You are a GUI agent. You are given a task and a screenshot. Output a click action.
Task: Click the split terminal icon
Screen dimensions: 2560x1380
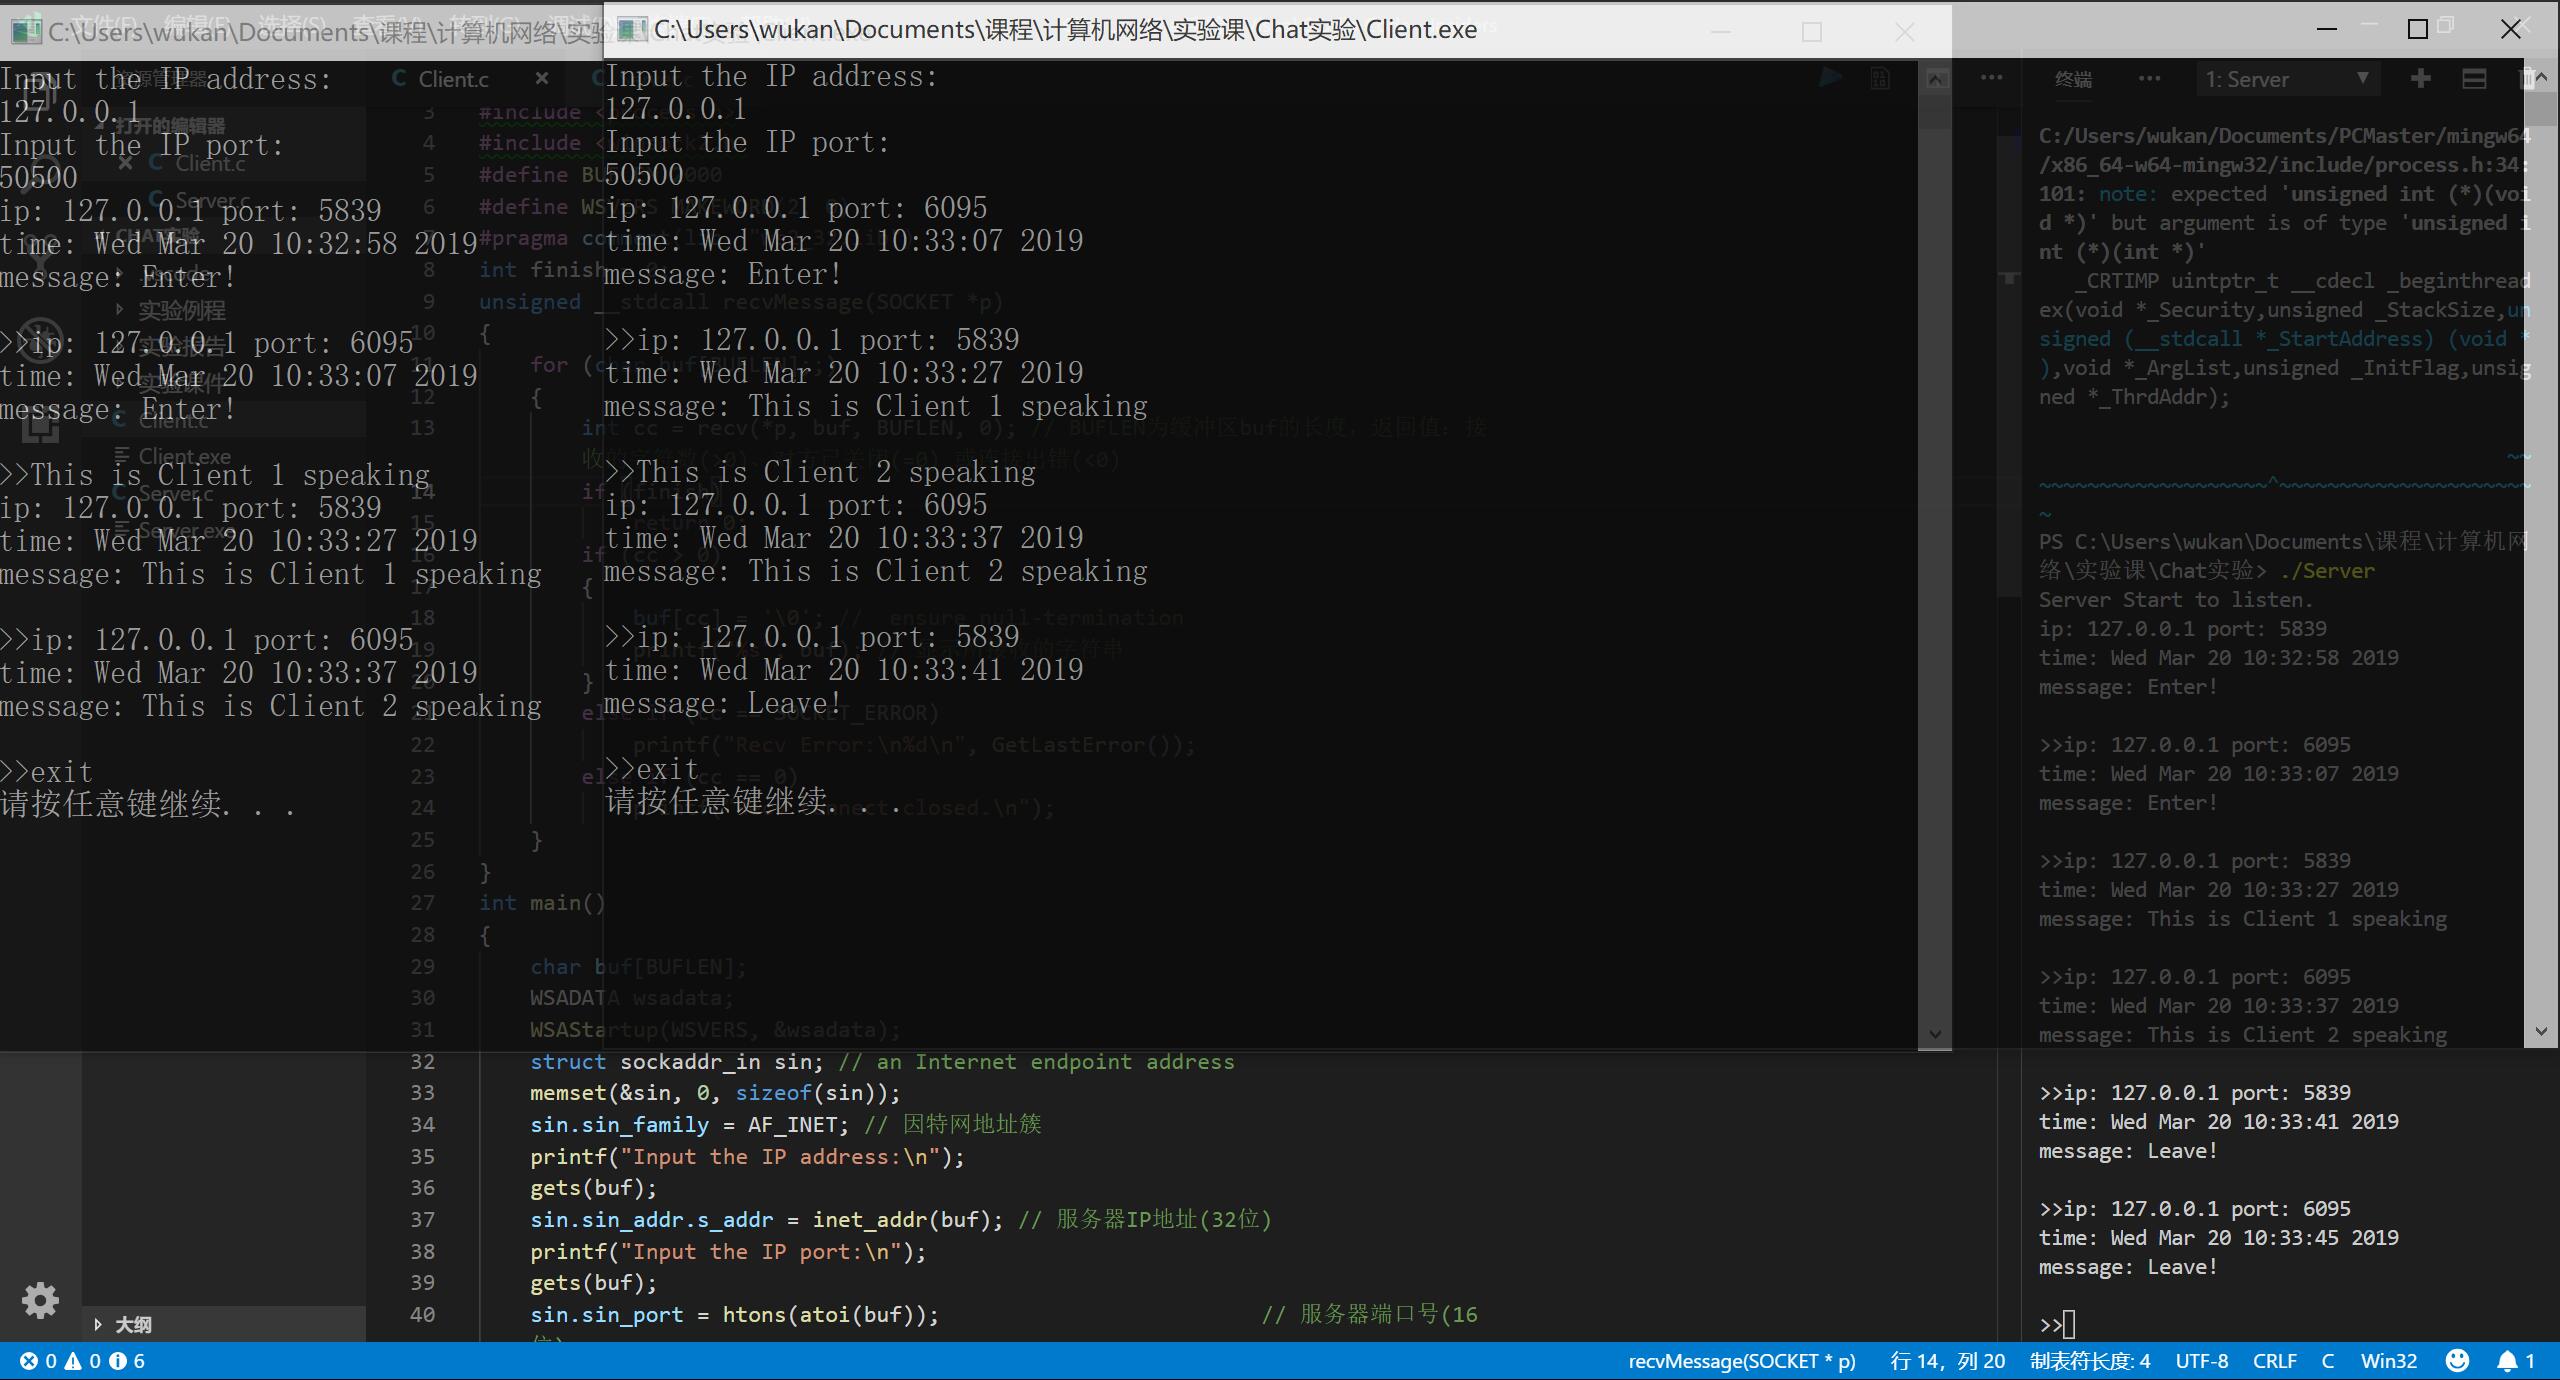click(2474, 79)
